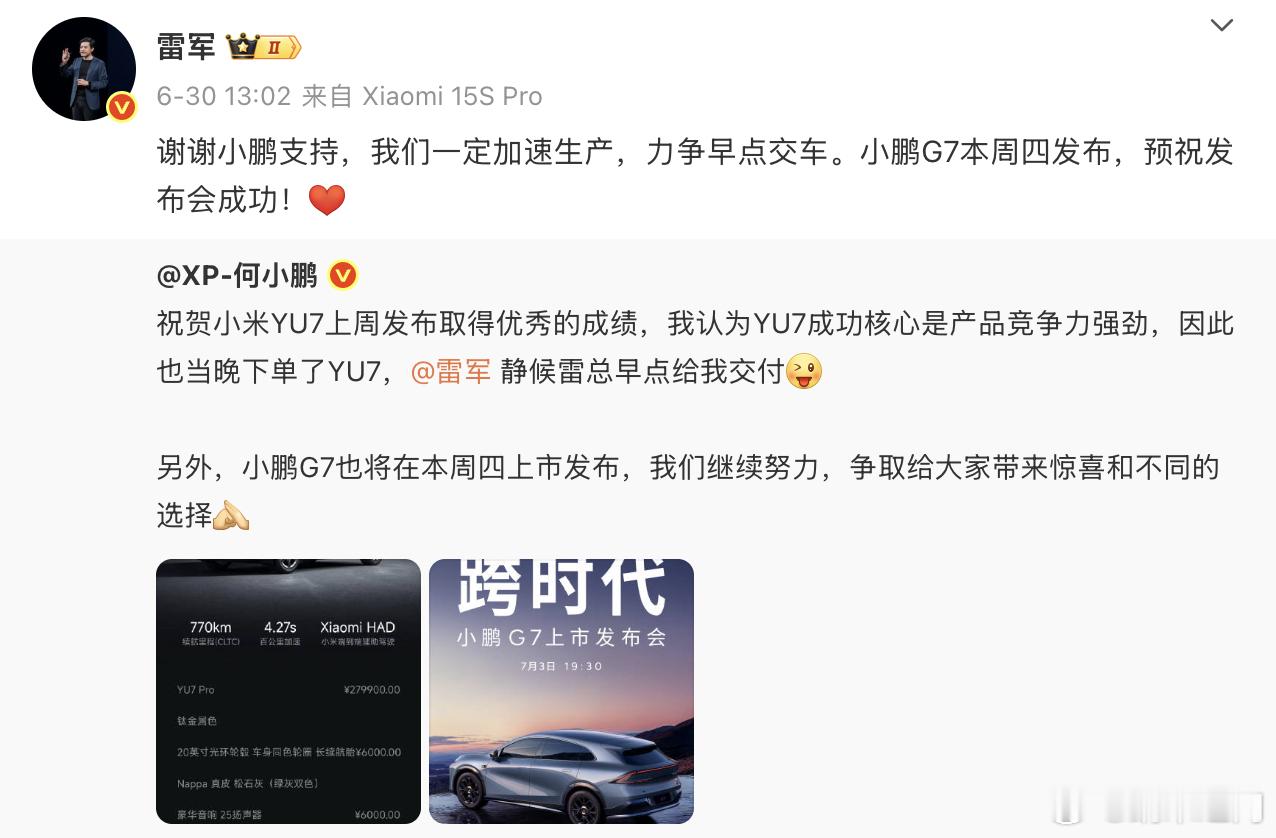
Task: Expand the post options chevron menu
Action: pos(1222,25)
